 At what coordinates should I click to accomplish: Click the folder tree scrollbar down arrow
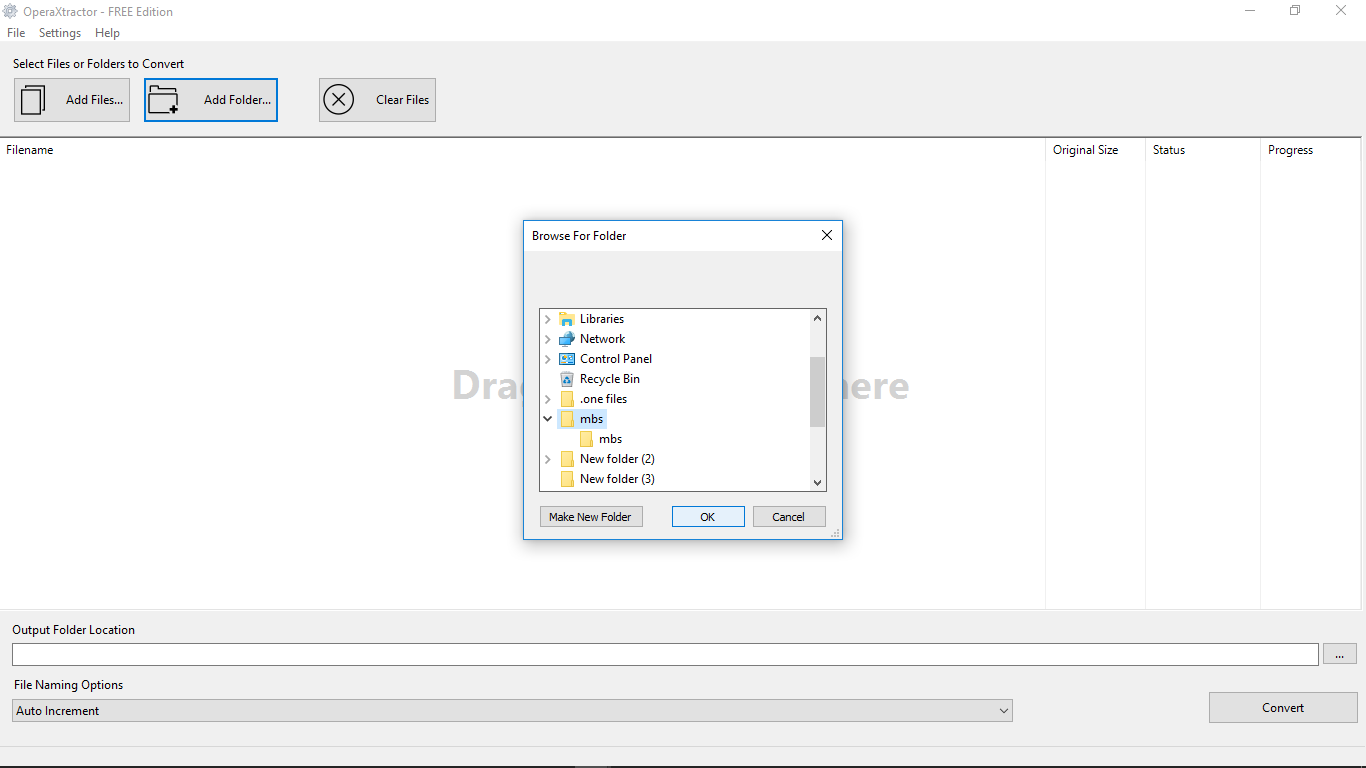point(818,482)
